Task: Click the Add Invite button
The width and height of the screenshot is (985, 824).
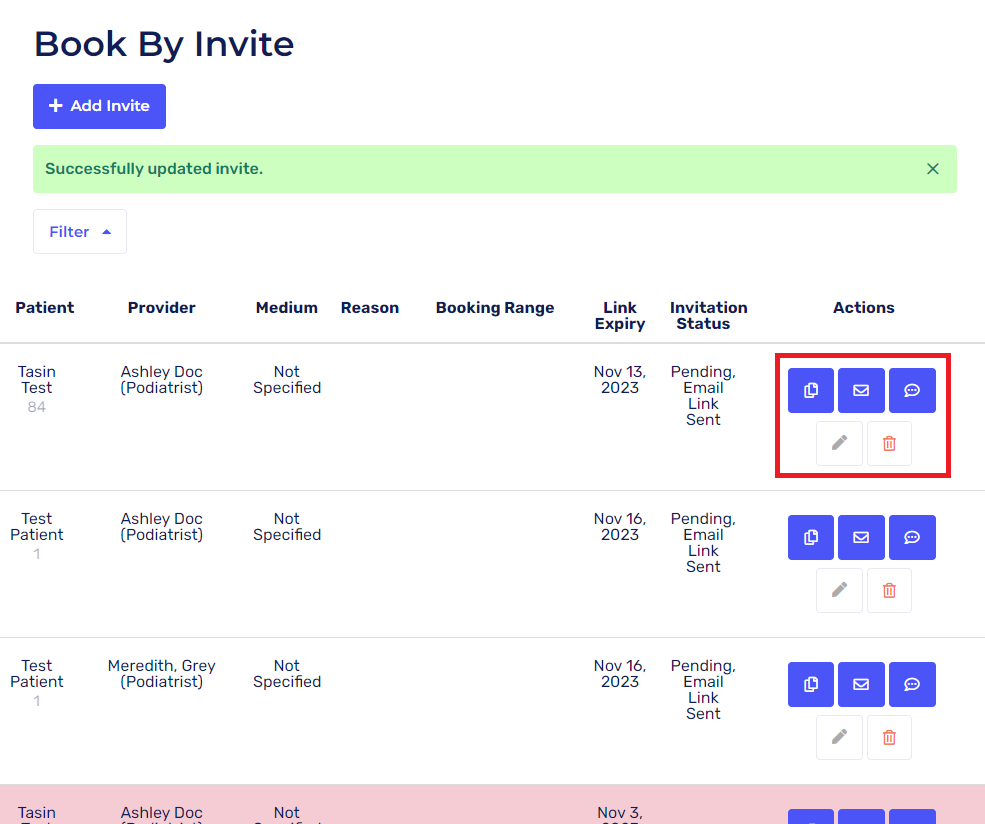Action: point(99,106)
